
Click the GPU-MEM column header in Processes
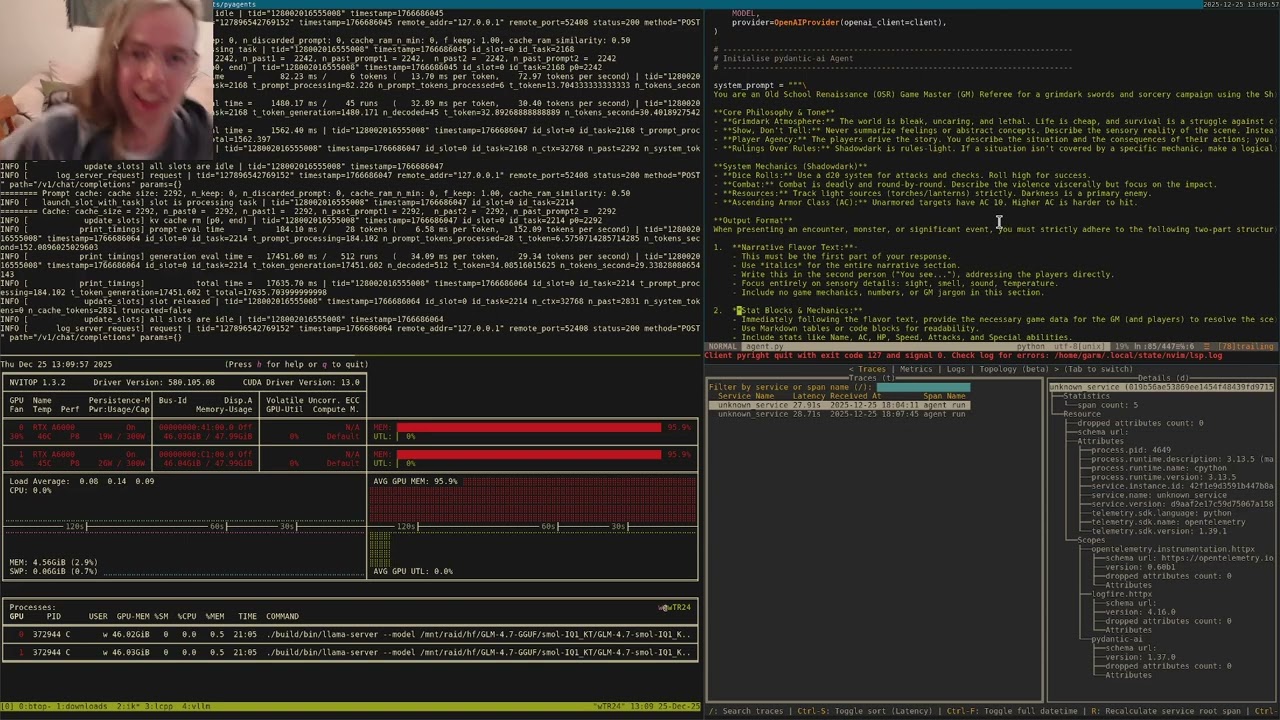133,616
